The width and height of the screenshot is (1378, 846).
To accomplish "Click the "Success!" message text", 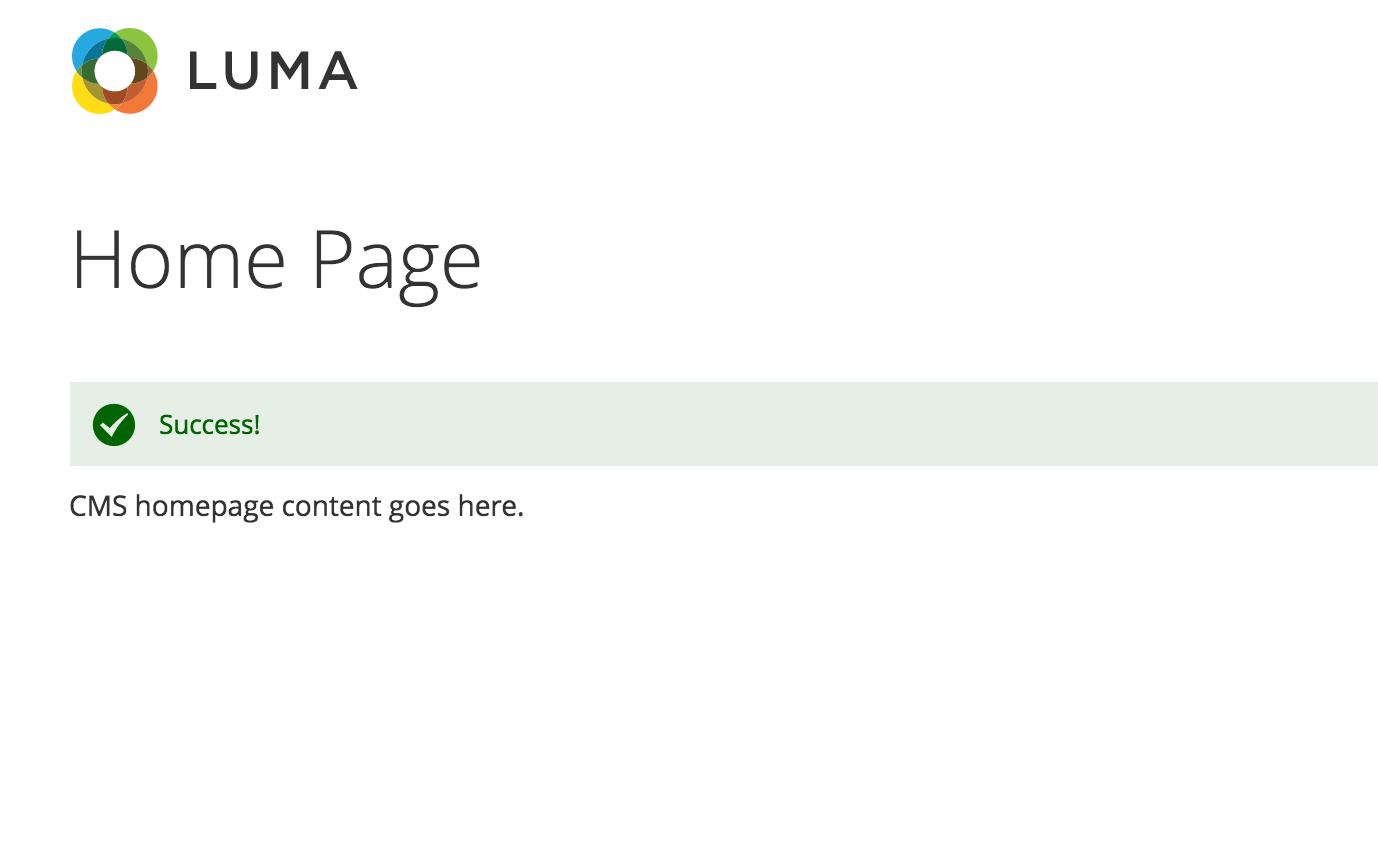I will point(209,425).
